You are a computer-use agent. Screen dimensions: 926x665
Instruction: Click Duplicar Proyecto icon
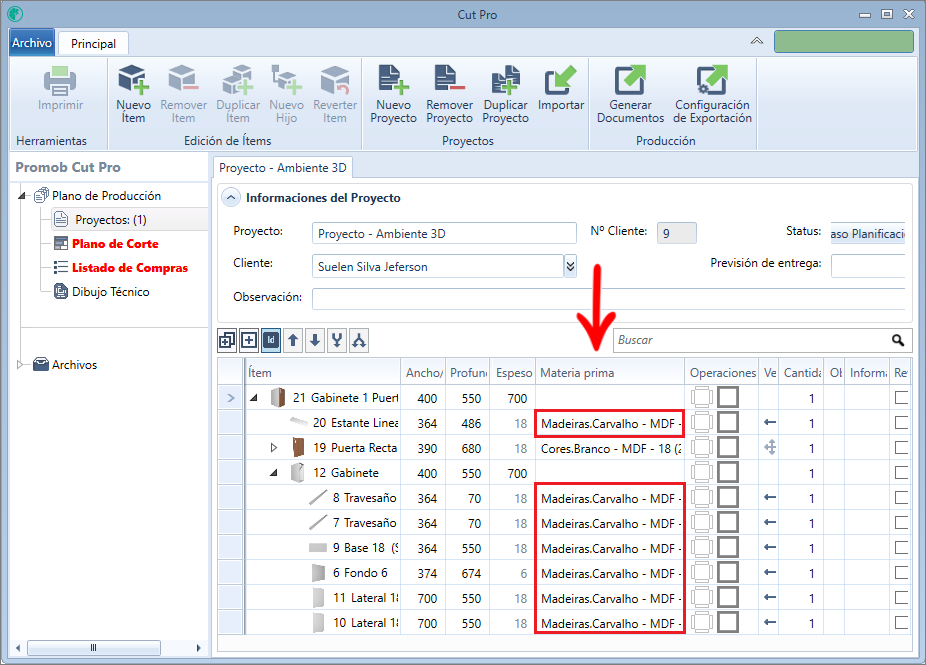[x=506, y=80]
